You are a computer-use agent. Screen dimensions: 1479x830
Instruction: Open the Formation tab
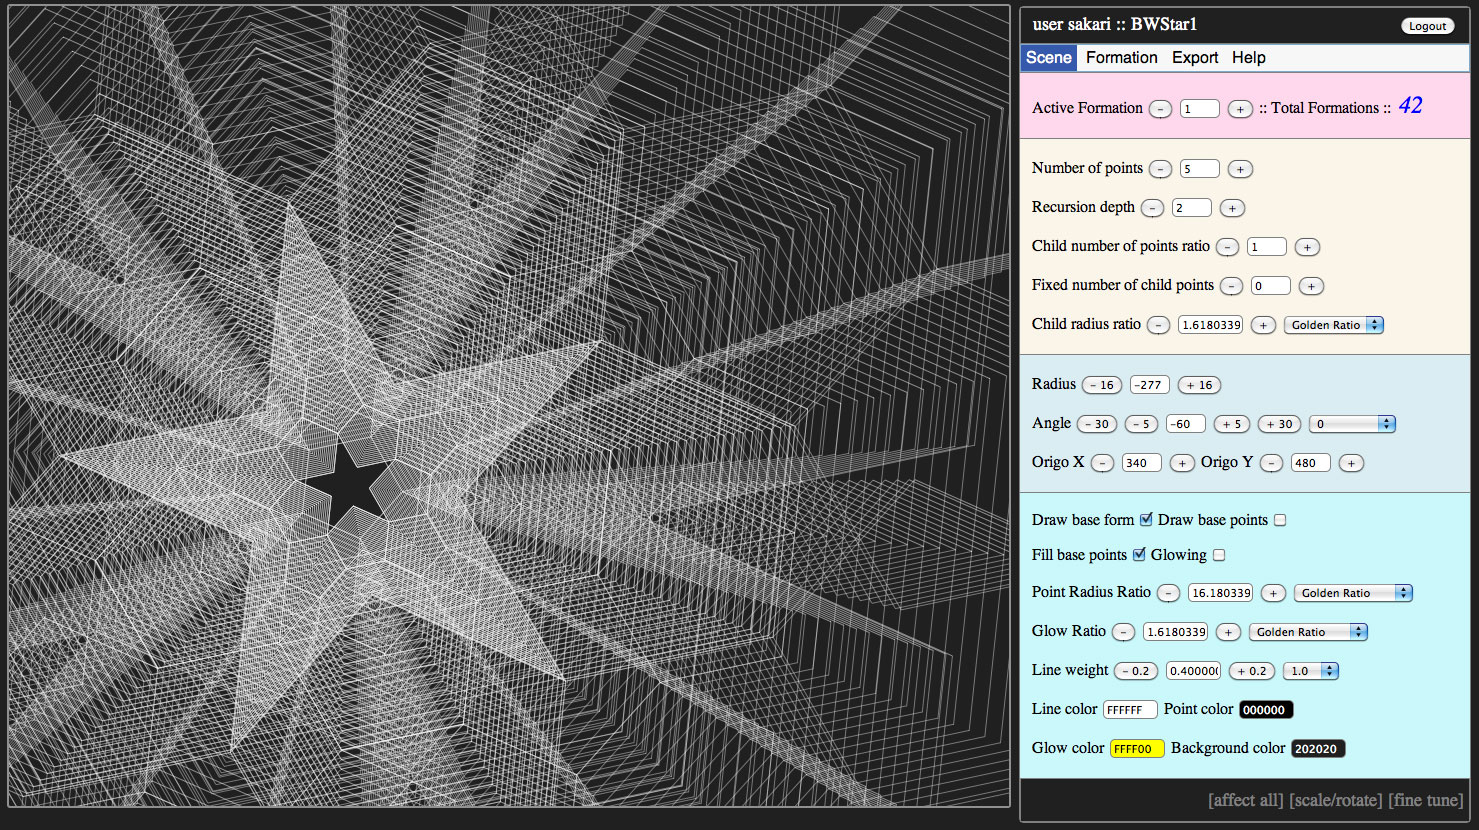point(1122,58)
